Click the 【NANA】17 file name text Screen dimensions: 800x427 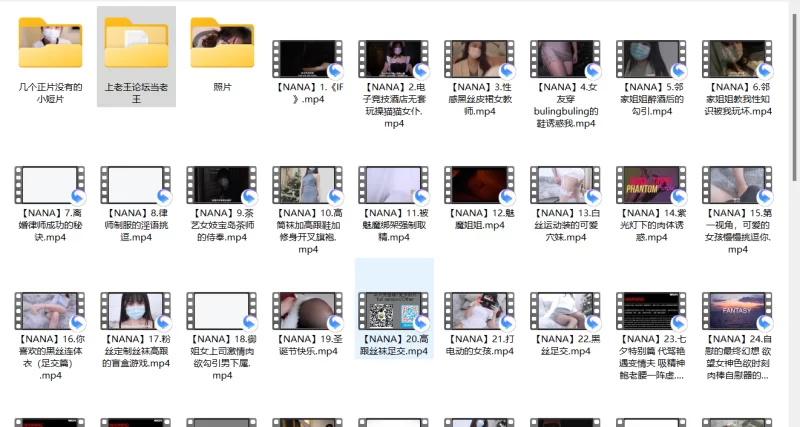[x=136, y=351]
